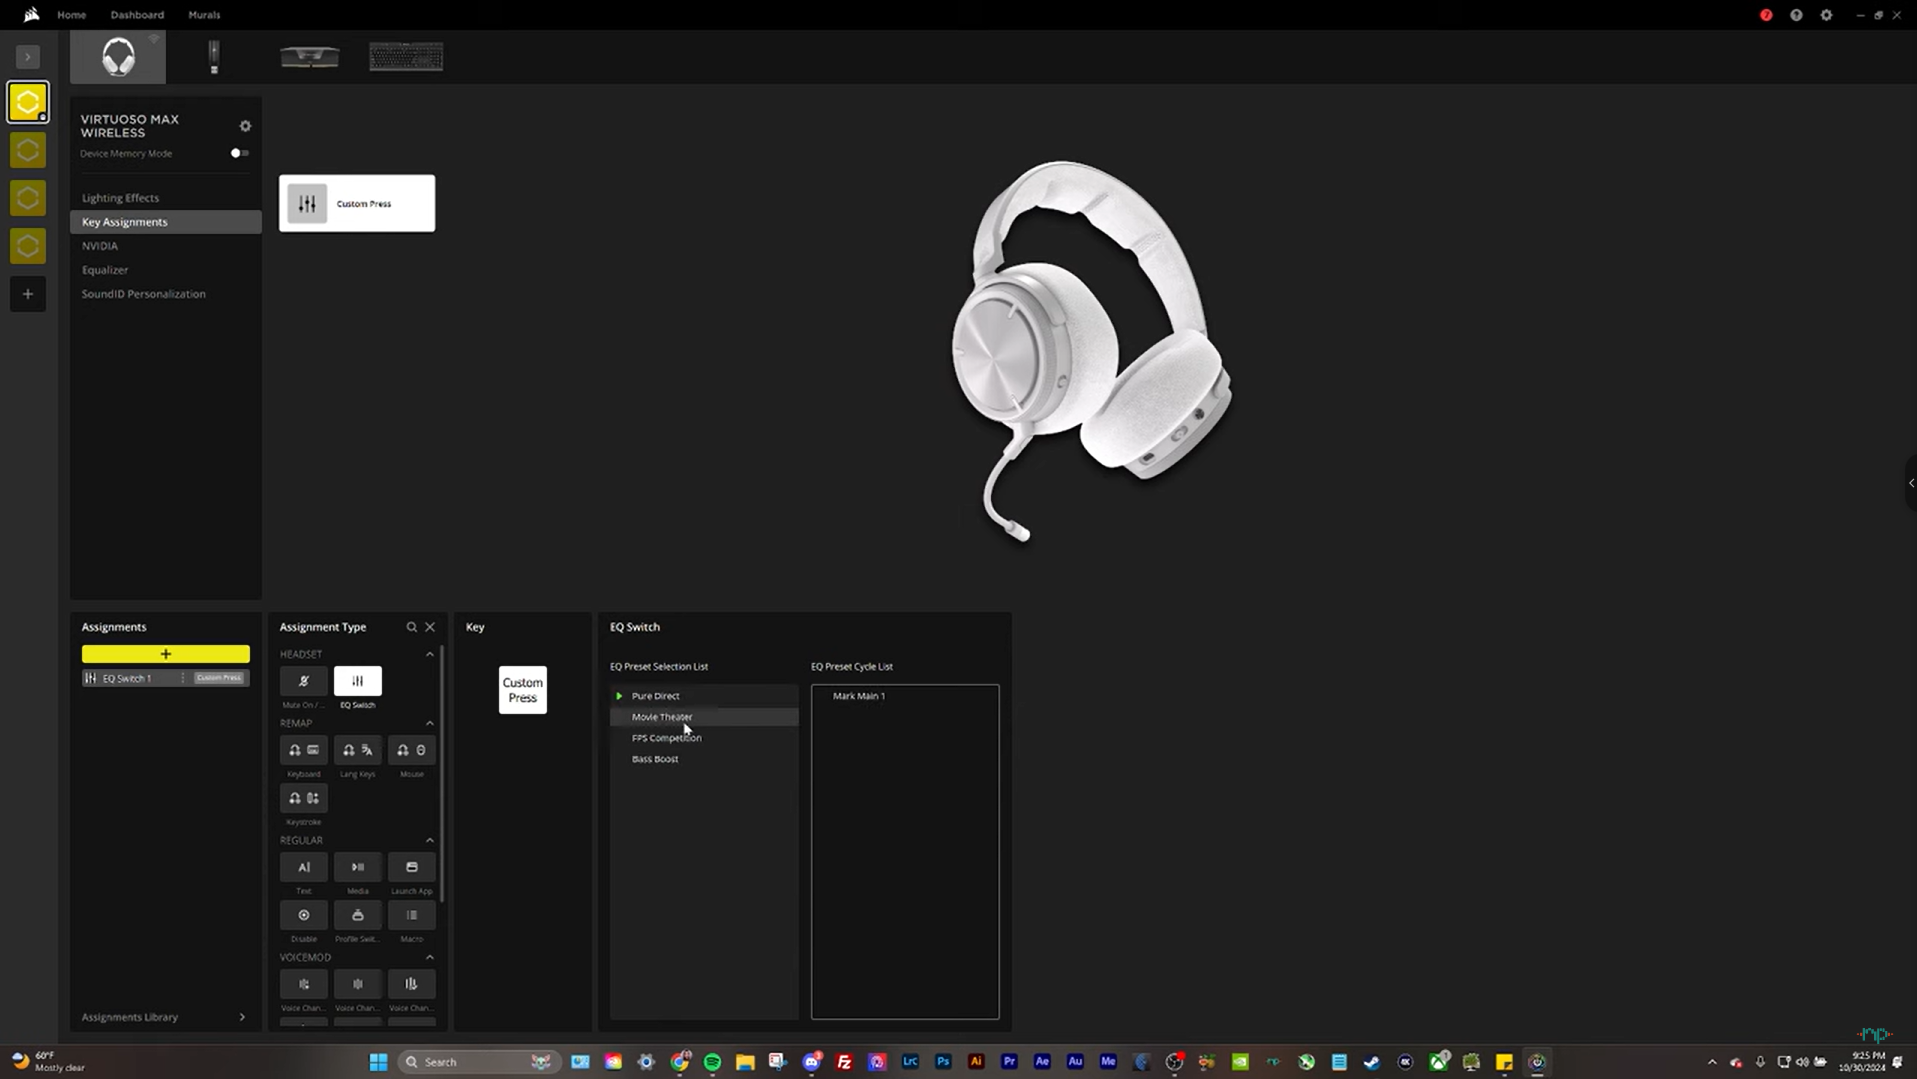Select the Virtuoso headset device thumbnail

tap(118, 57)
